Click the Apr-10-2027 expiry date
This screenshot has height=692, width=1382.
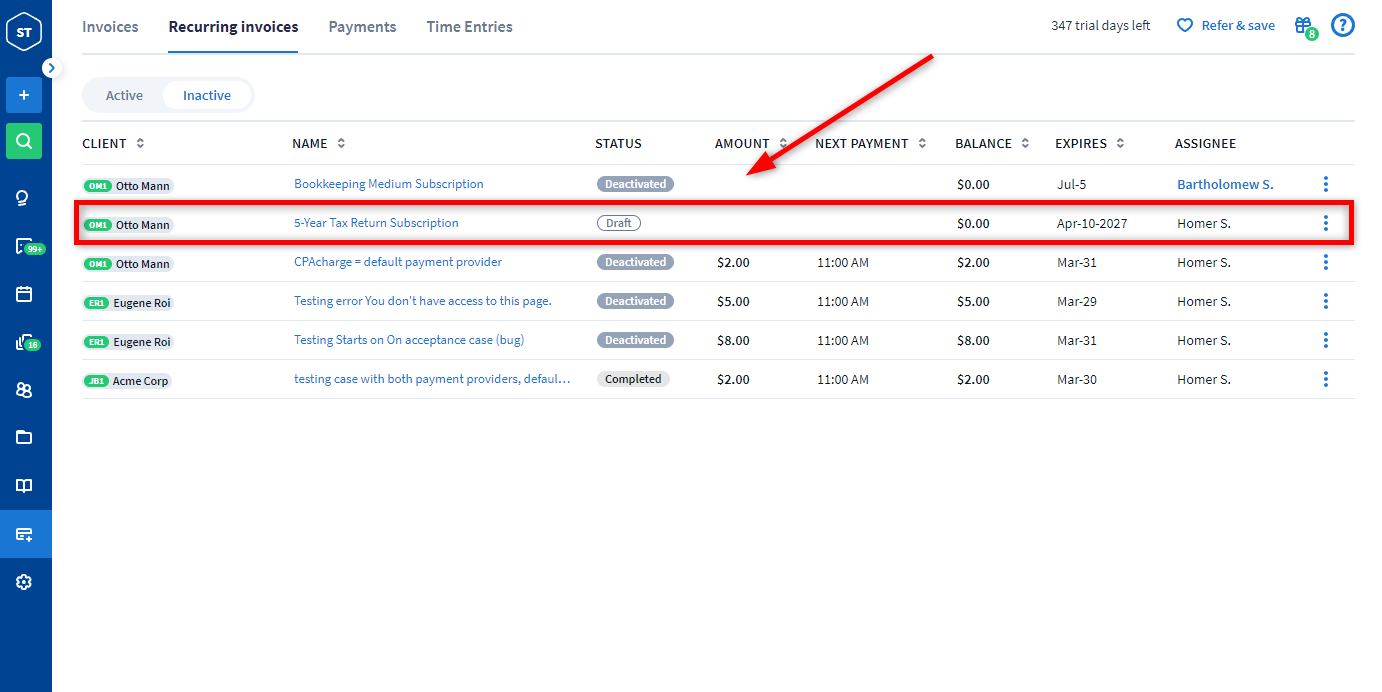[x=1092, y=223]
